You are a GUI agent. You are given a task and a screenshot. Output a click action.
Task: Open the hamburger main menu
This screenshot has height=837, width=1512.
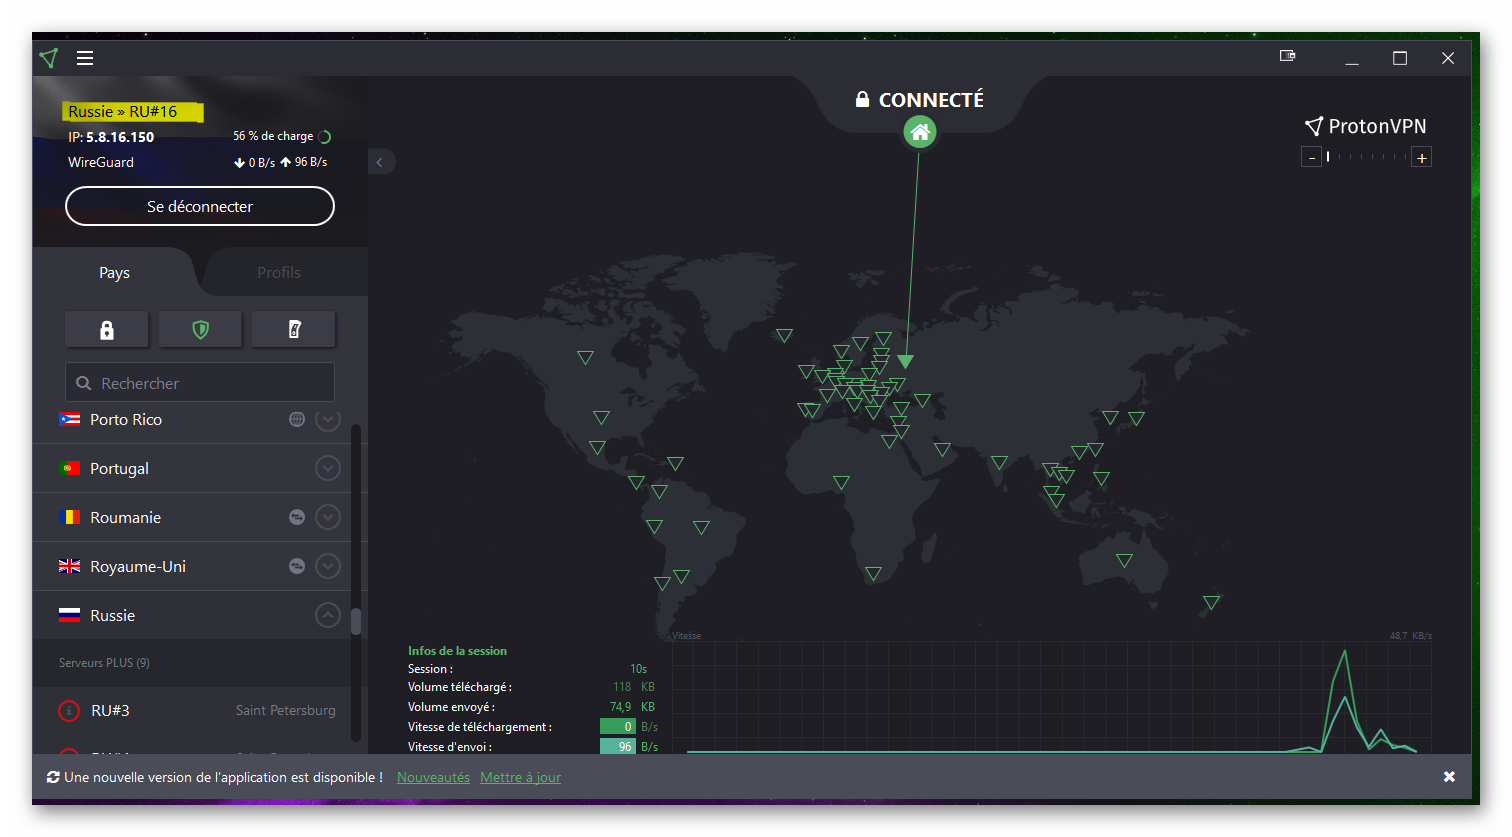click(x=85, y=58)
